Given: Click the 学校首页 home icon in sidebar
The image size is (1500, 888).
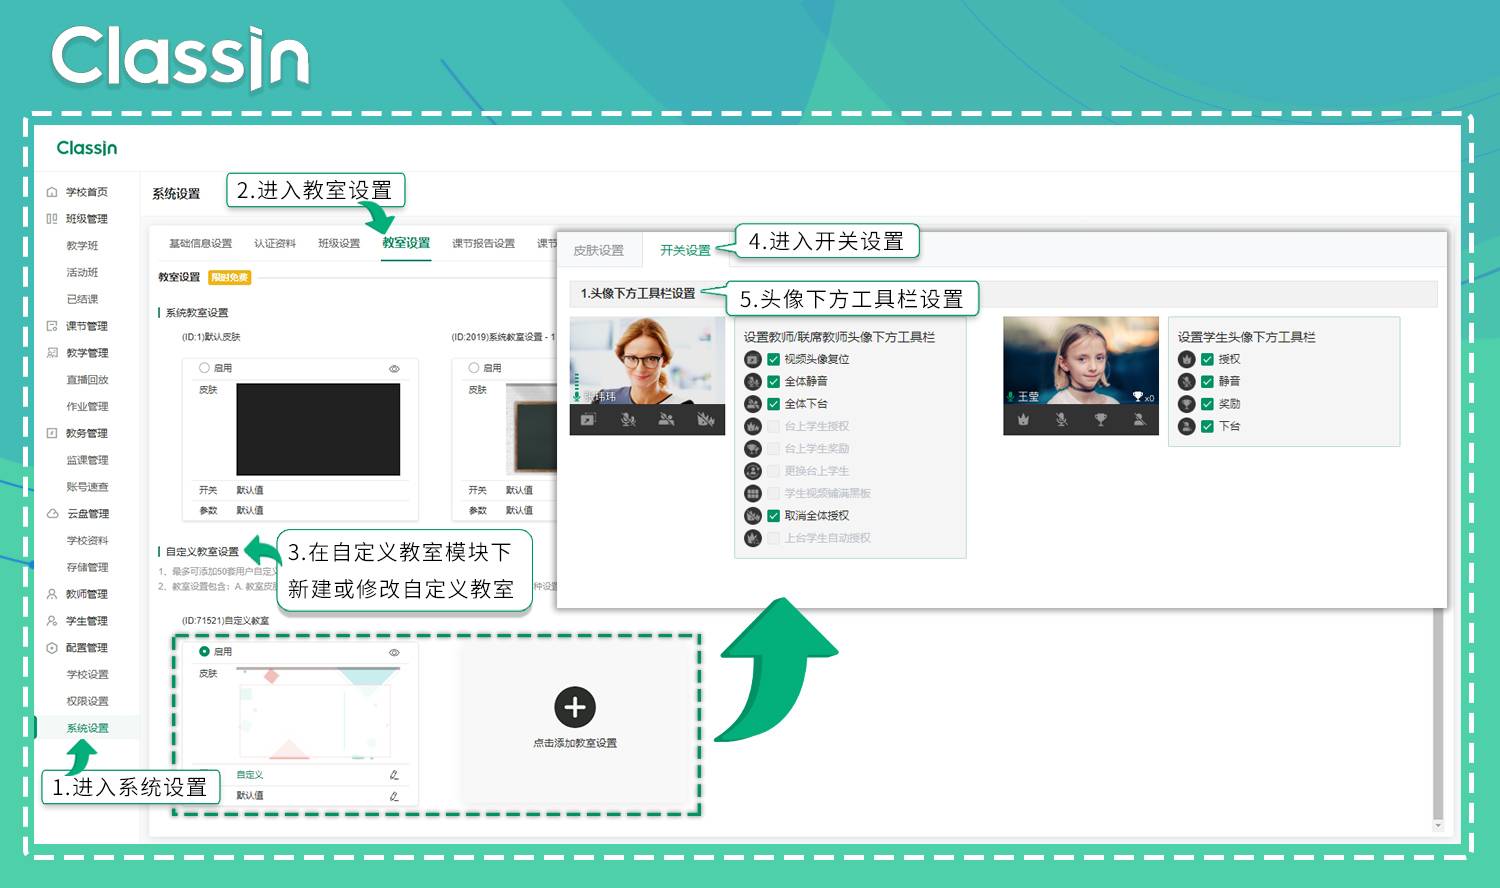Looking at the screenshot, I should [x=52, y=192].
